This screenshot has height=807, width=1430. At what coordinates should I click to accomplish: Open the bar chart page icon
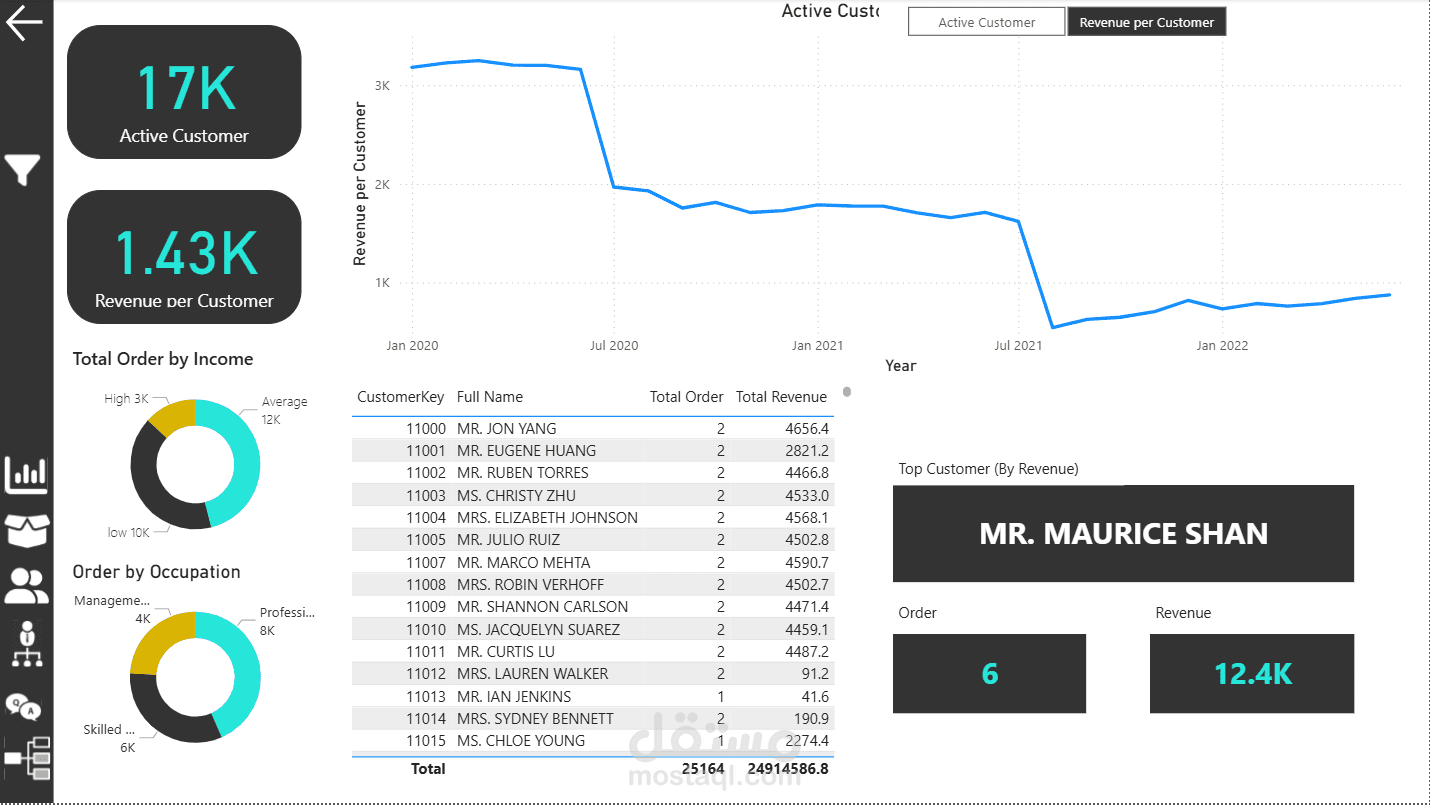pos(26,476)
